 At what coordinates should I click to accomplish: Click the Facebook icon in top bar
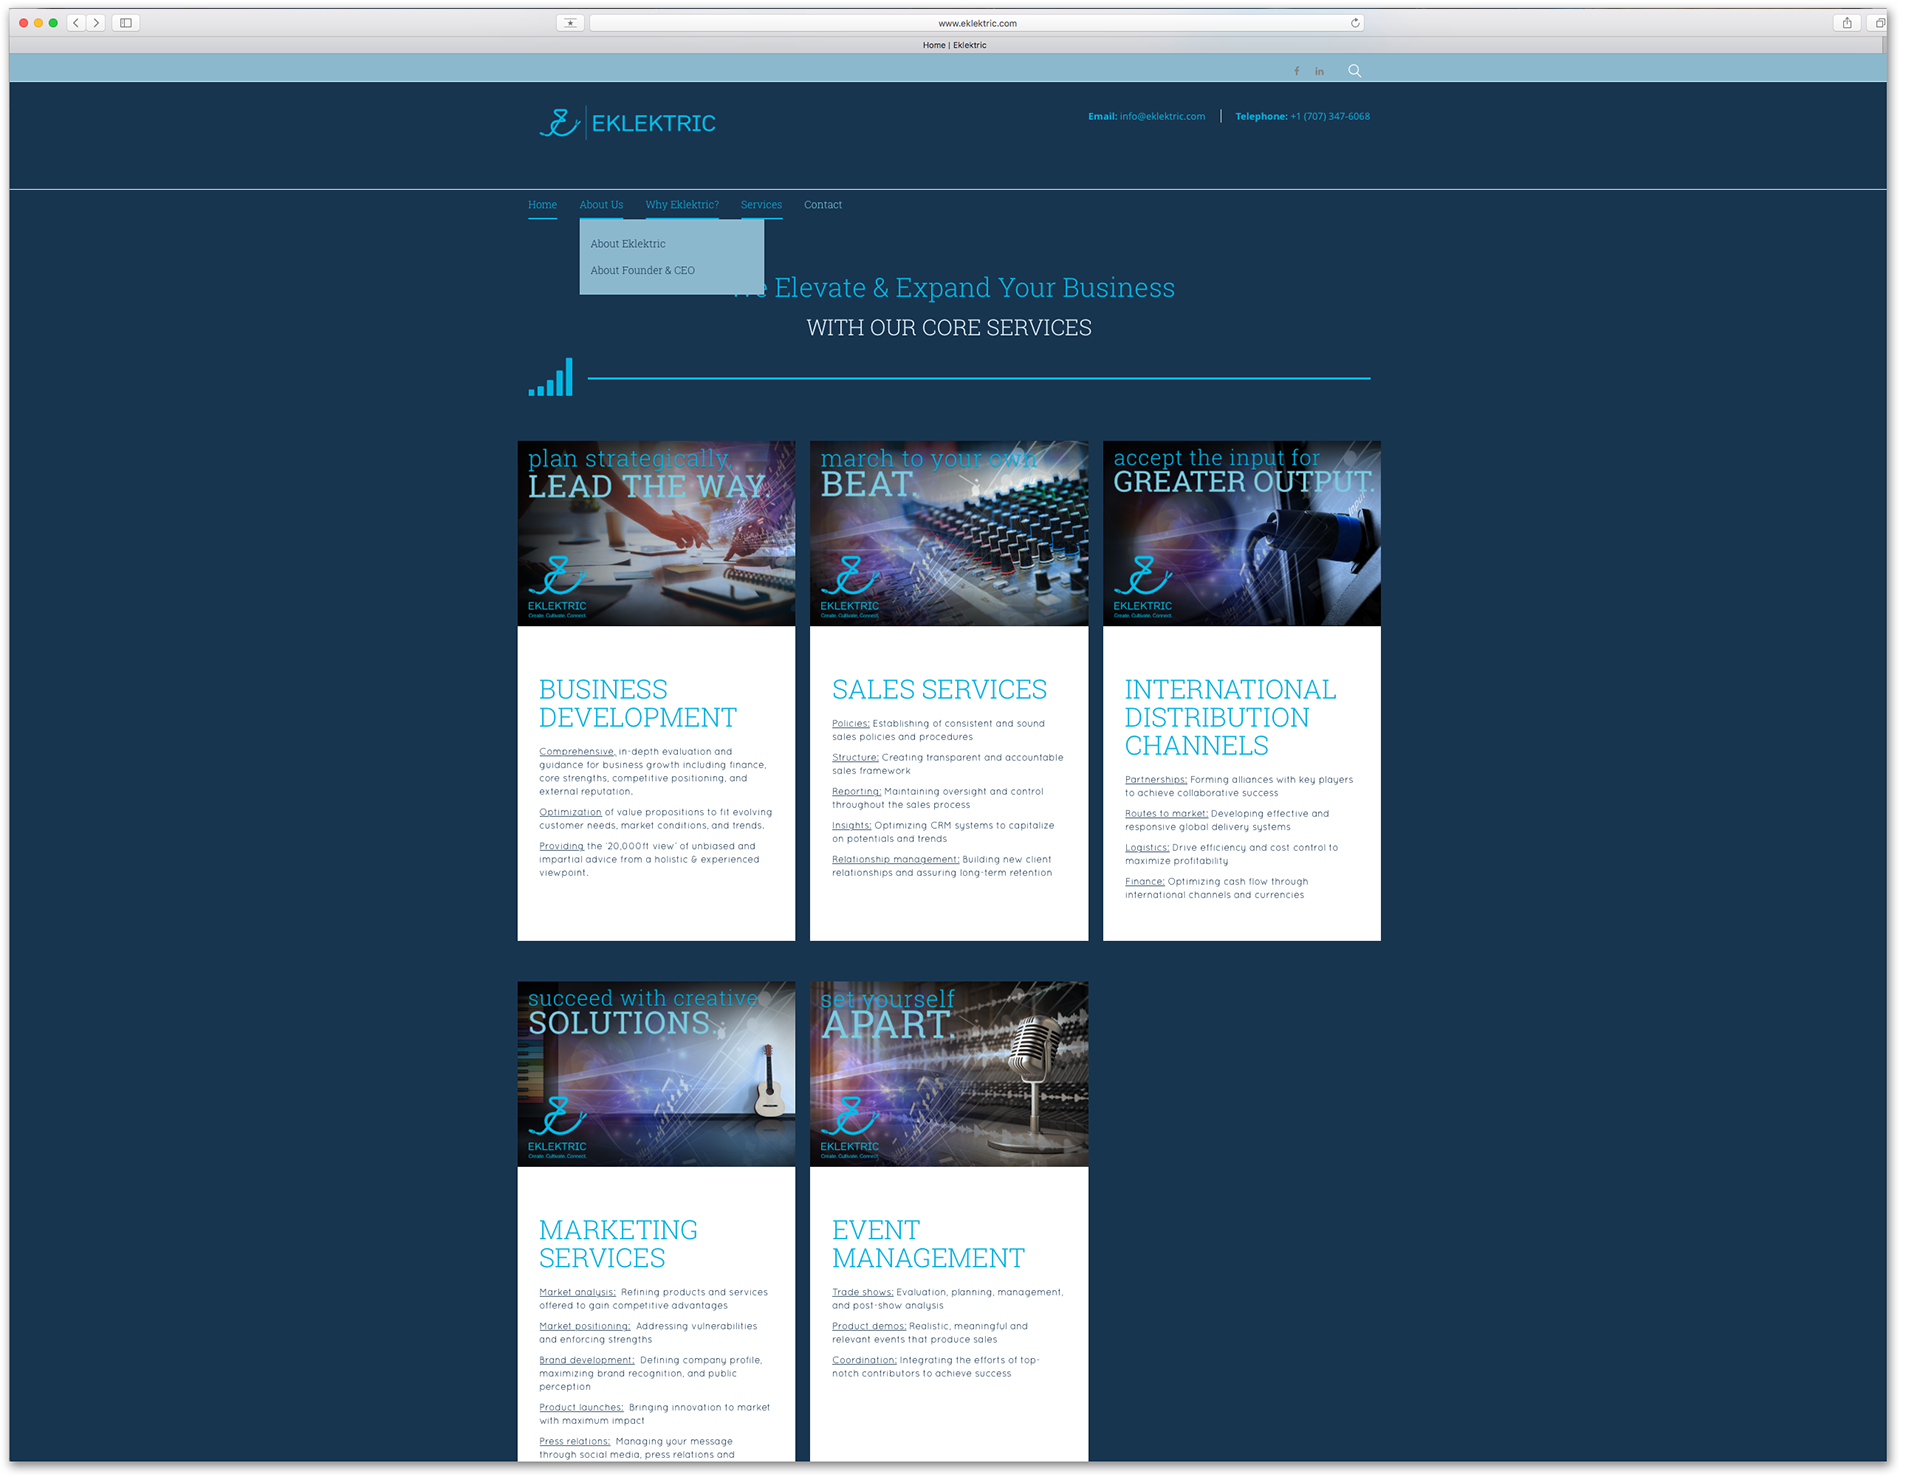pos(1296,71)
